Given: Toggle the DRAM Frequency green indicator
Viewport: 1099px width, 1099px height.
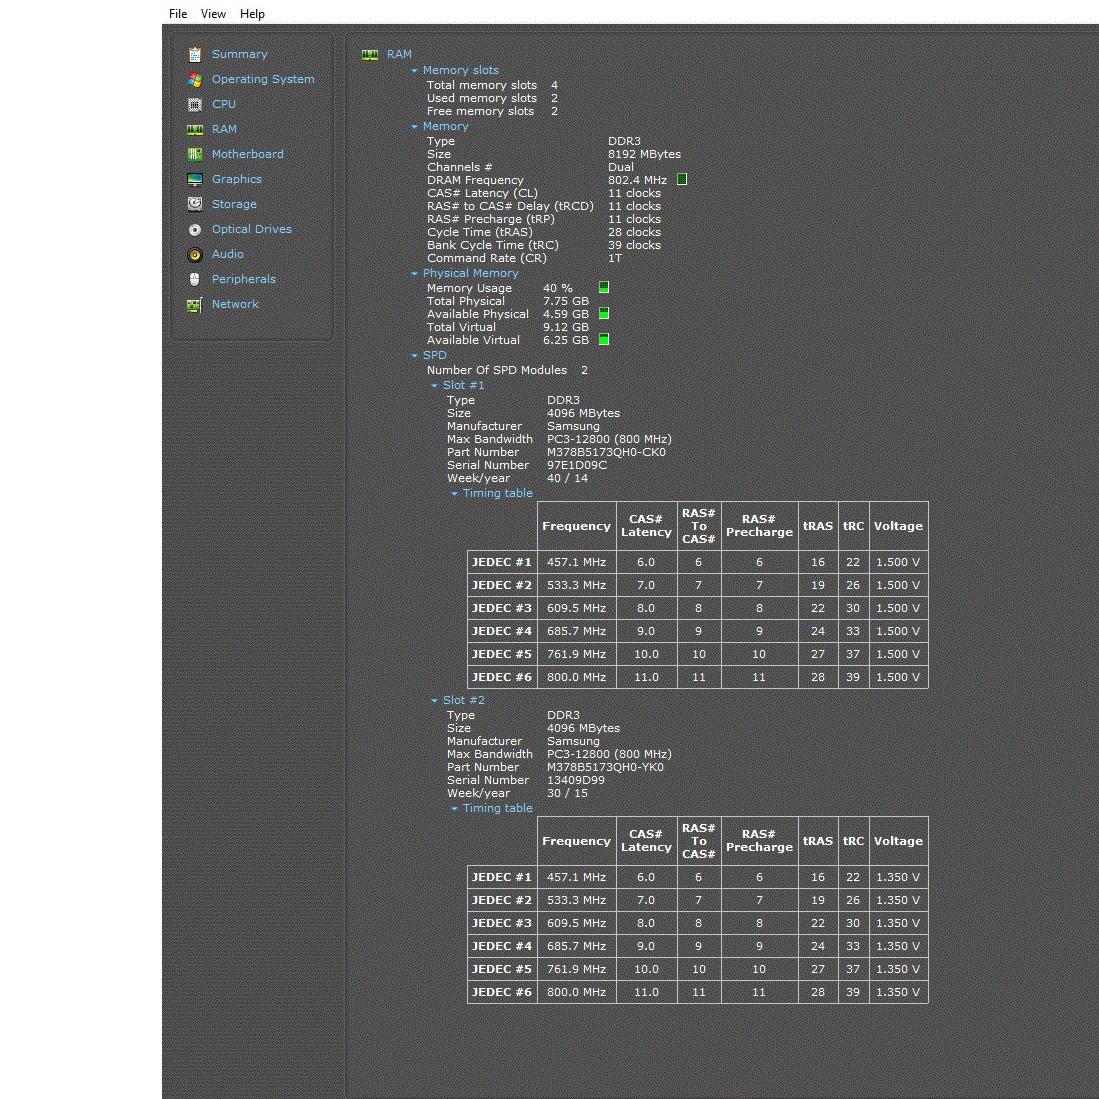Looking at the screenshot, I should coord(682,180).
